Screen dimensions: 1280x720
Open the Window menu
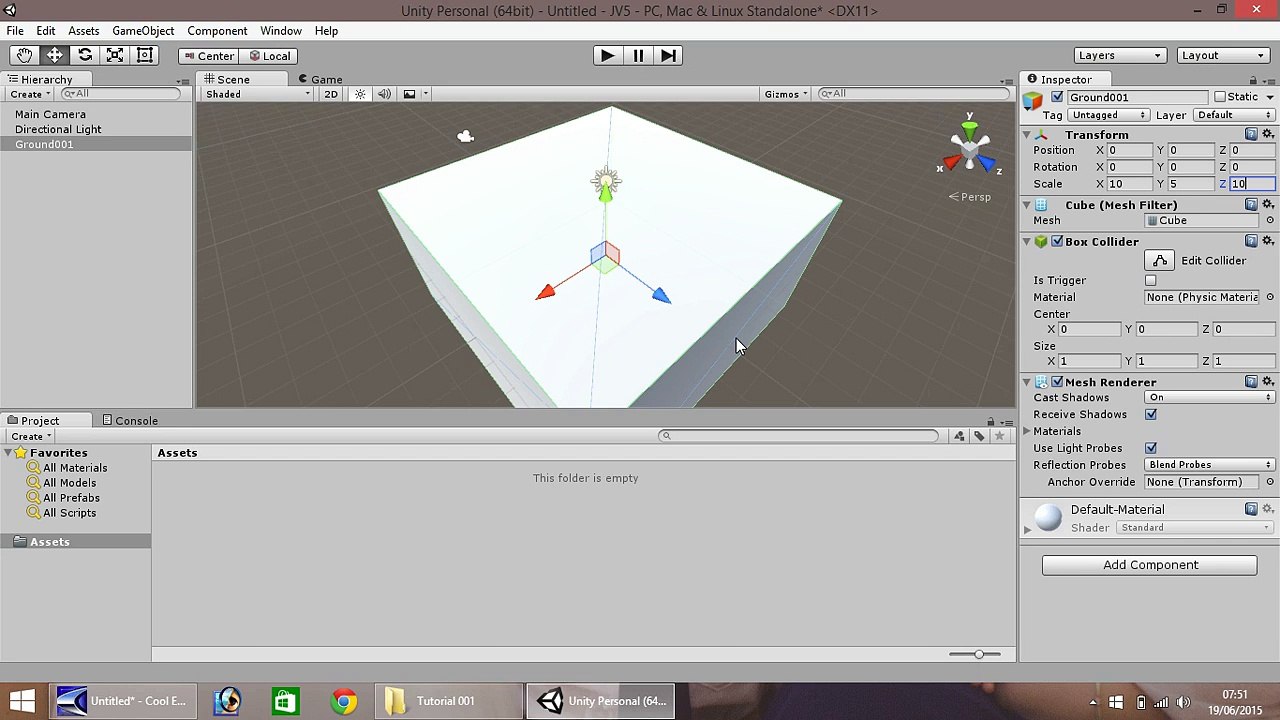[x=281, y=31]
